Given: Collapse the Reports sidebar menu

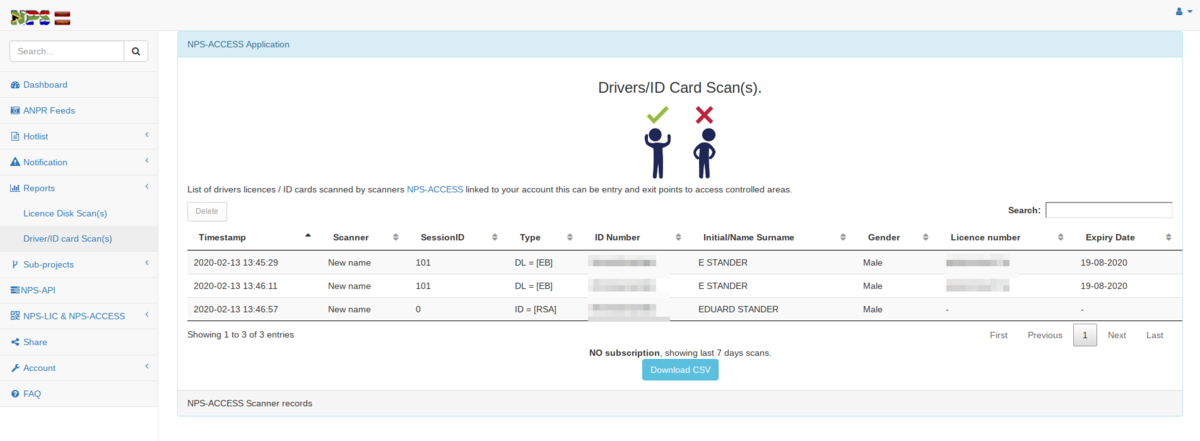Looking at the screenshot, I should pos(38,188).
